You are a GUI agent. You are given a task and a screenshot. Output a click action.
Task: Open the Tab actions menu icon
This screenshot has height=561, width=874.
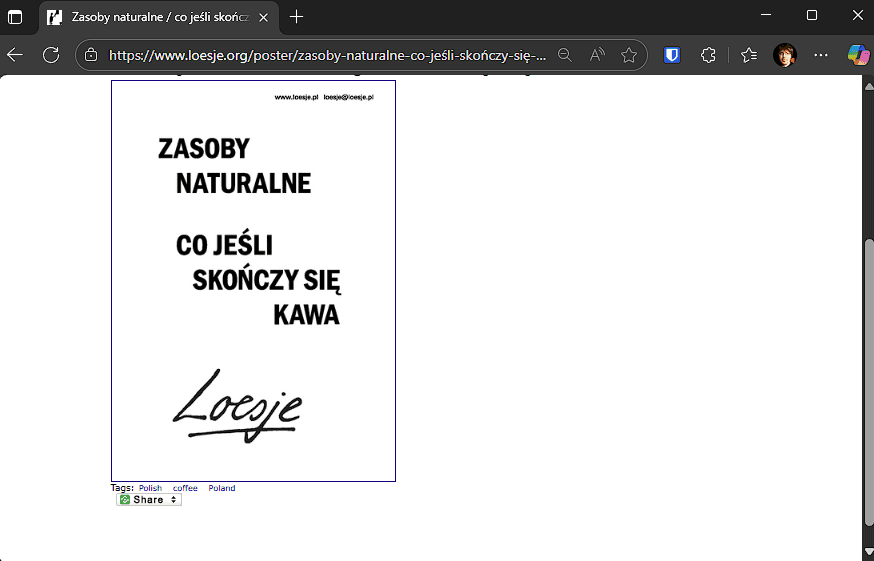tap(15, 17)
